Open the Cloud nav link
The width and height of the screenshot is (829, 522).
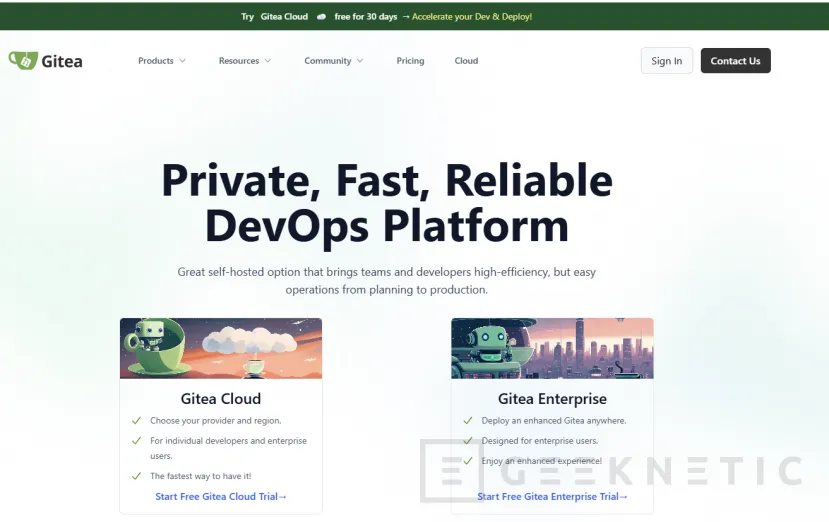tap(466, 61)
